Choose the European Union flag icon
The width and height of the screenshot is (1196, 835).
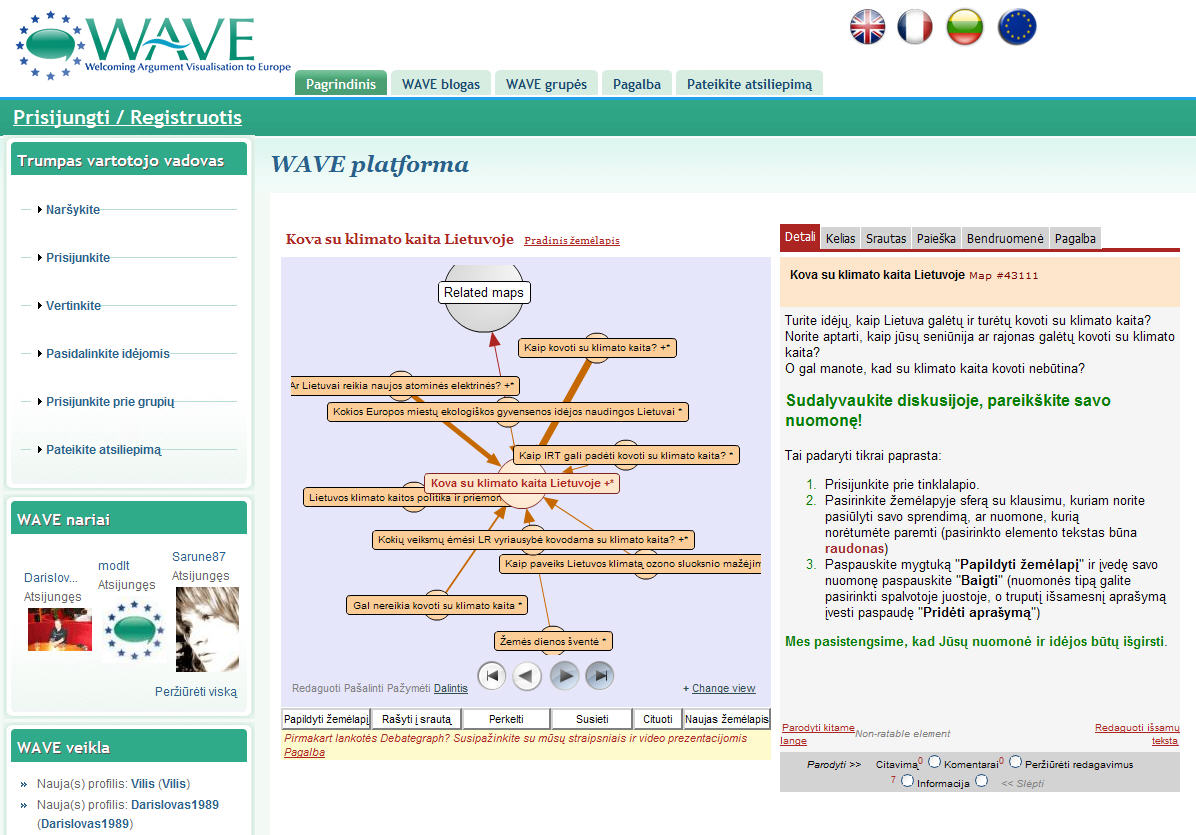coord(1018,27)
